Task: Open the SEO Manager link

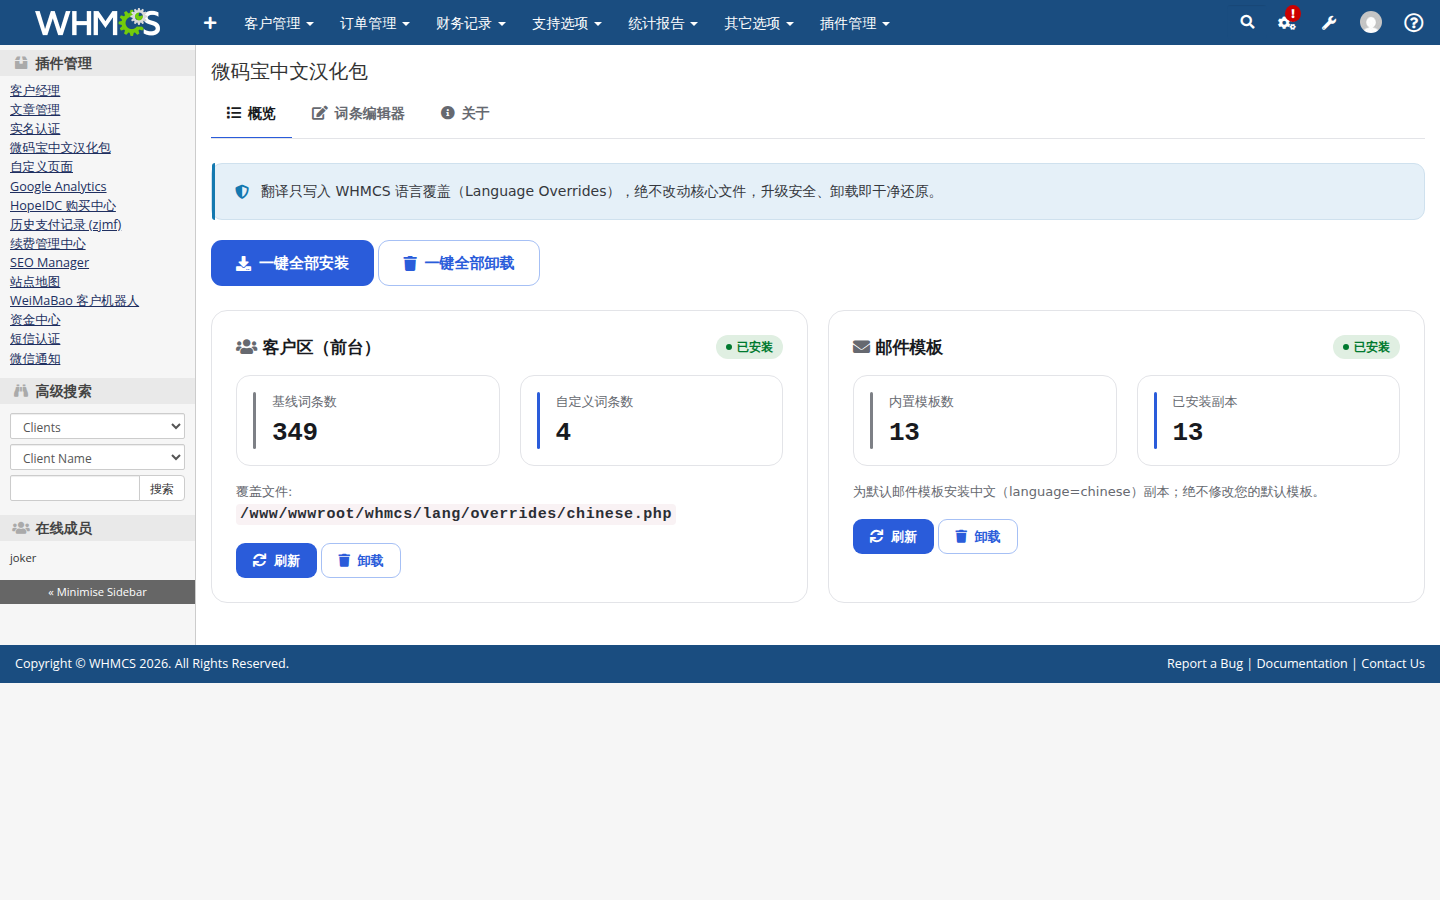Action: click(49, 262)
